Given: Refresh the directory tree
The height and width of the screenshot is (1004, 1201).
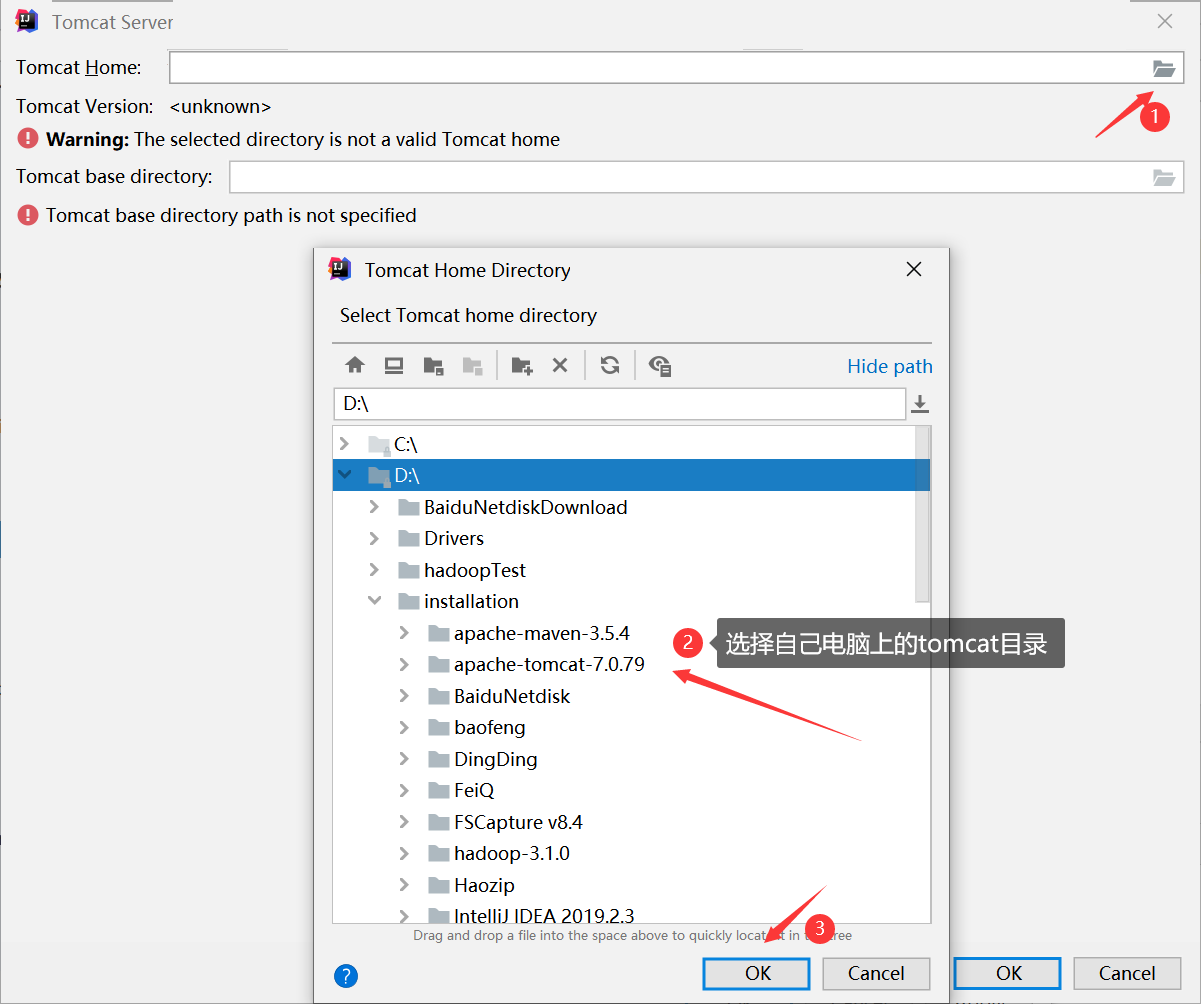Looking at the screenshot, I should [610, 365].
